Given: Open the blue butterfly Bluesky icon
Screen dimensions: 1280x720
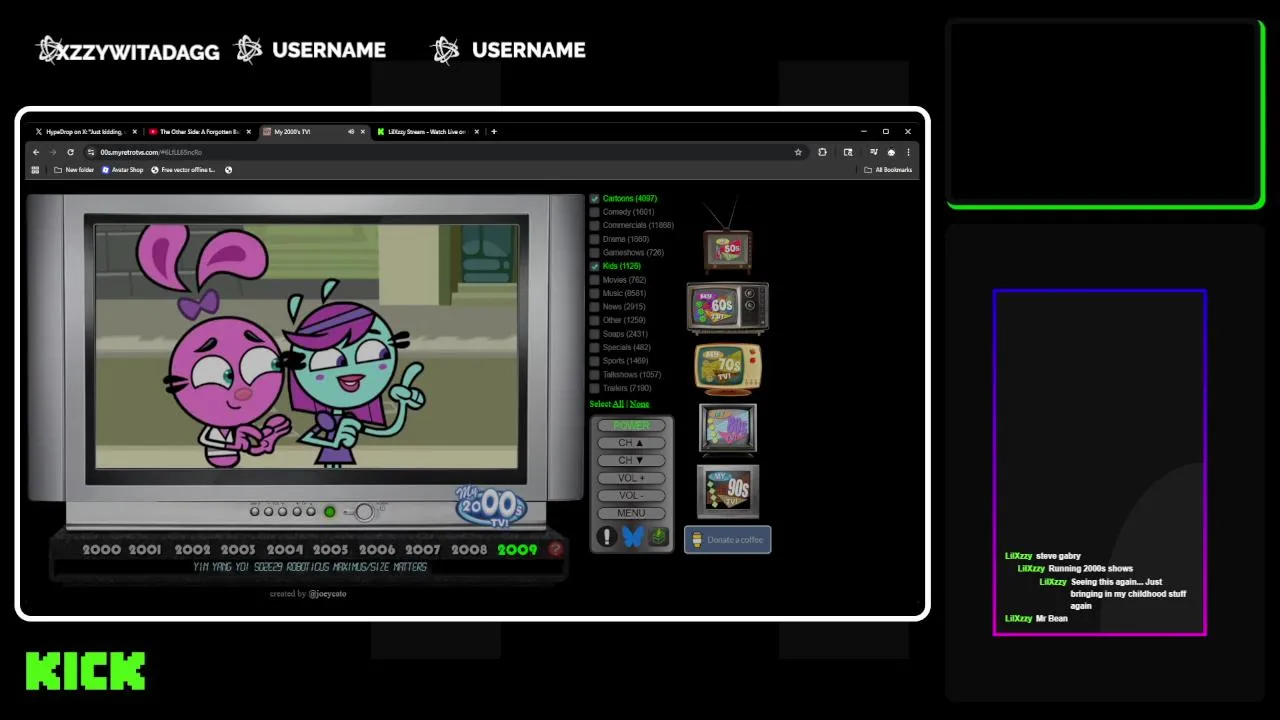Looking at the screenshot, I should pos(633,537).
